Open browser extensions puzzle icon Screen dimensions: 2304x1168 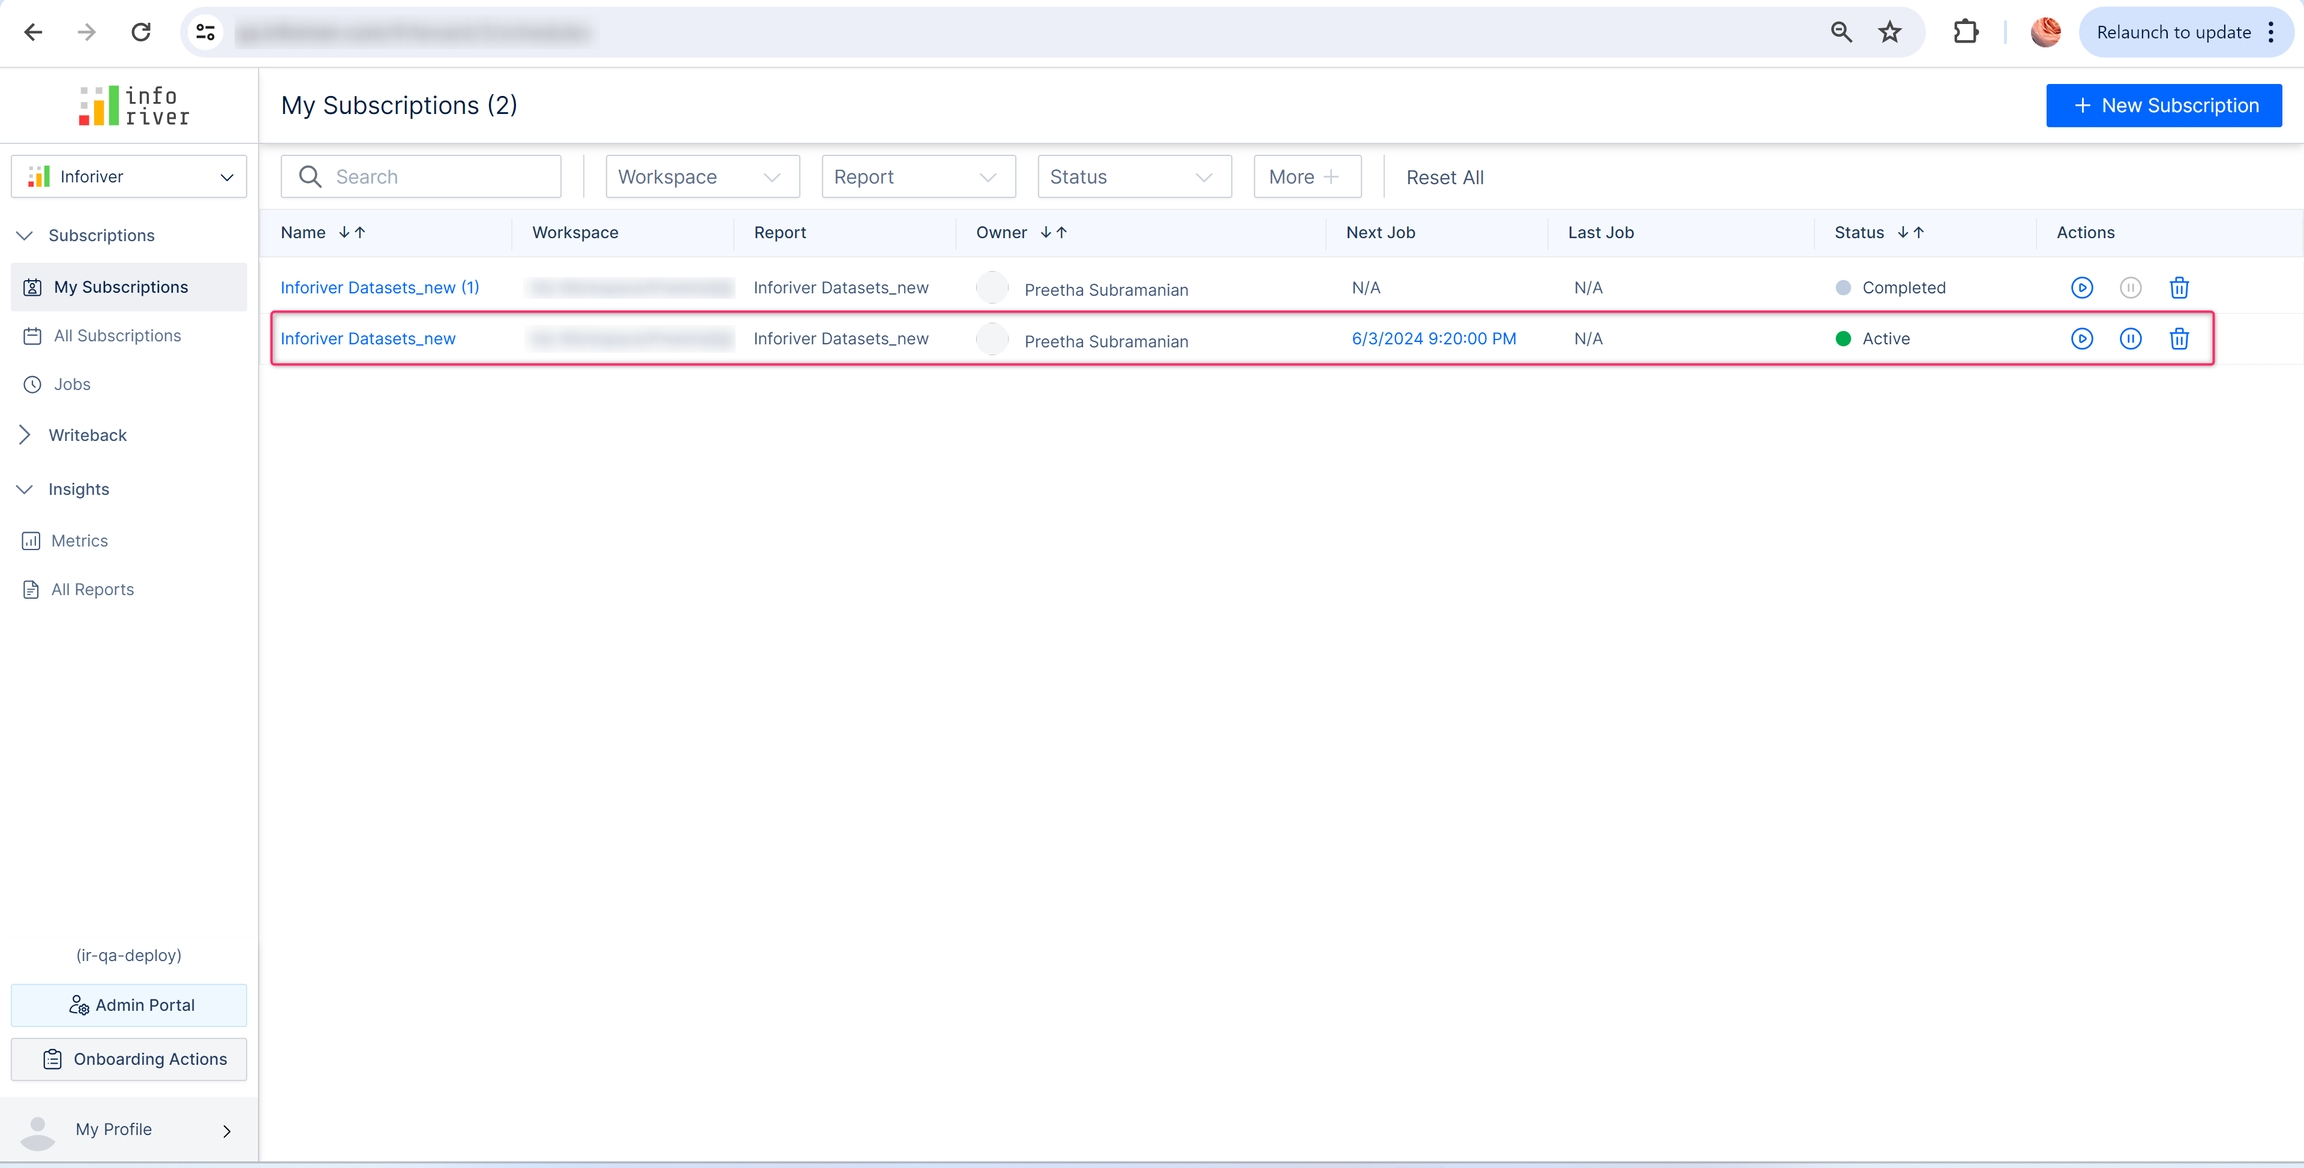pos(1965,33)
